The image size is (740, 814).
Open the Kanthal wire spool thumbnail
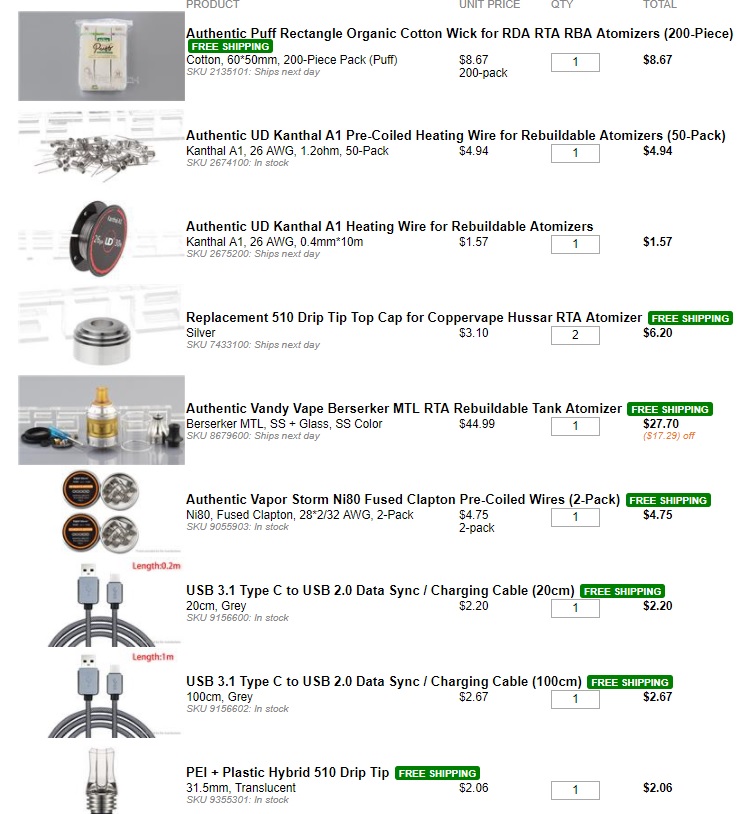pyautogui.click(x=101, y=238)
